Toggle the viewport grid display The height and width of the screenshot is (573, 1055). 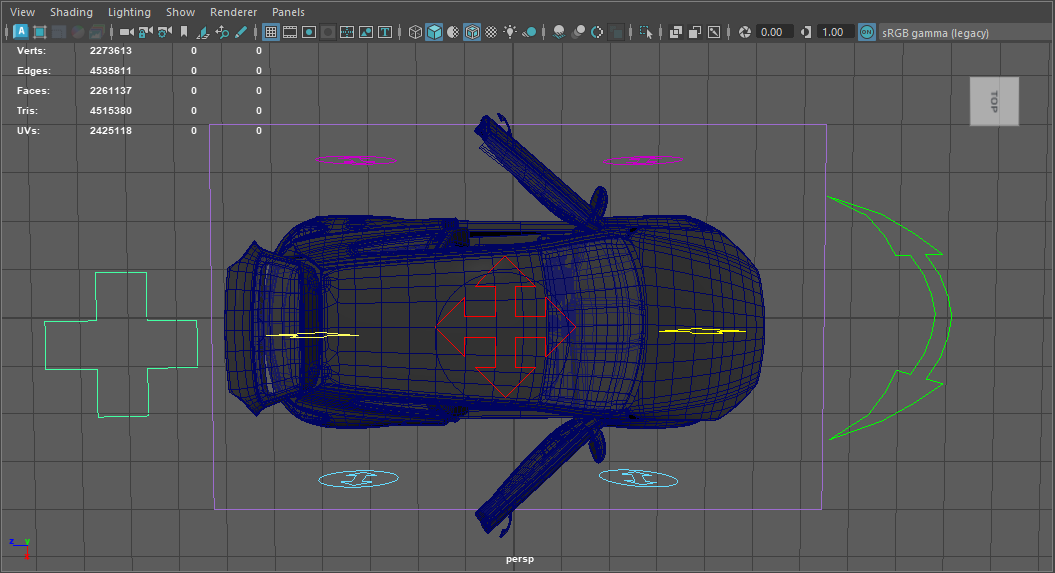[x=271, y=32]
